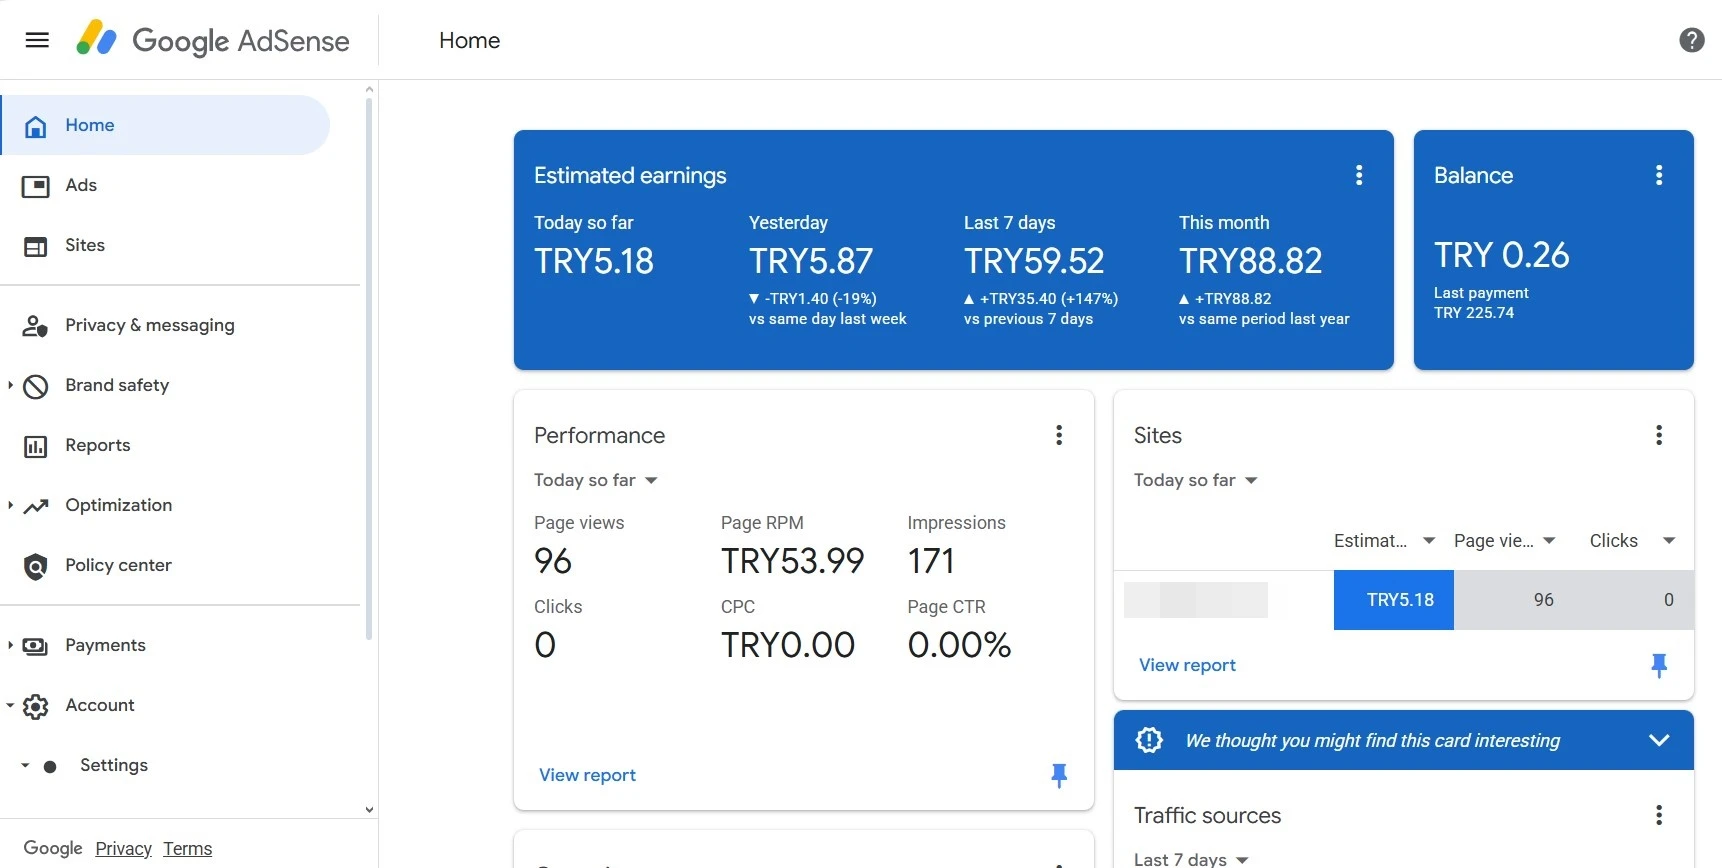The width and height of the screenshot is (1722, 868).
Task: Collapse the Account section arrow
Action: point(10,705)
